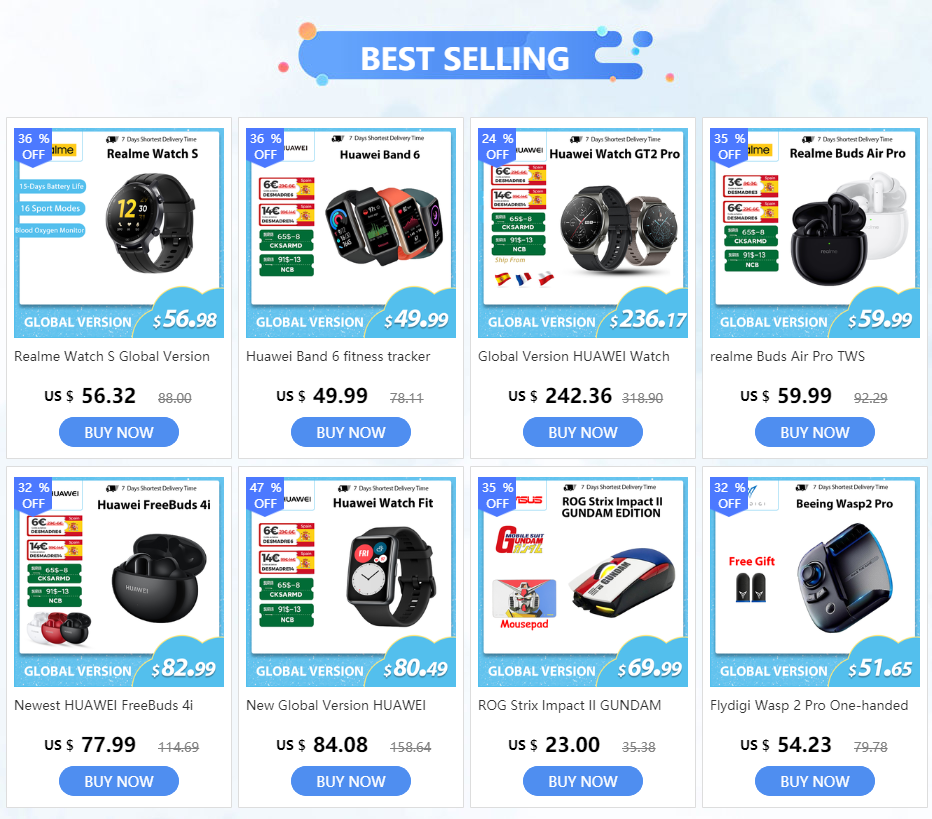Click the Huawei FreeBuds 4i product image
The height and width of the screenshot is (819, 932).
(119, 582)
